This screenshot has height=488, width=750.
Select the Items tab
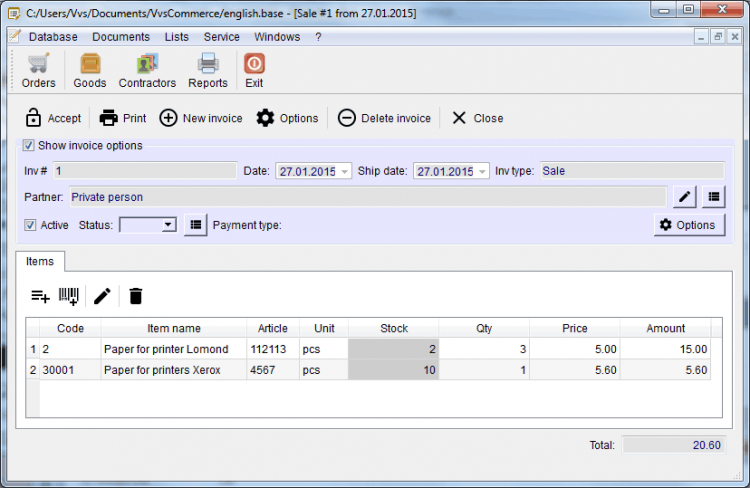(x=40, y=261)
